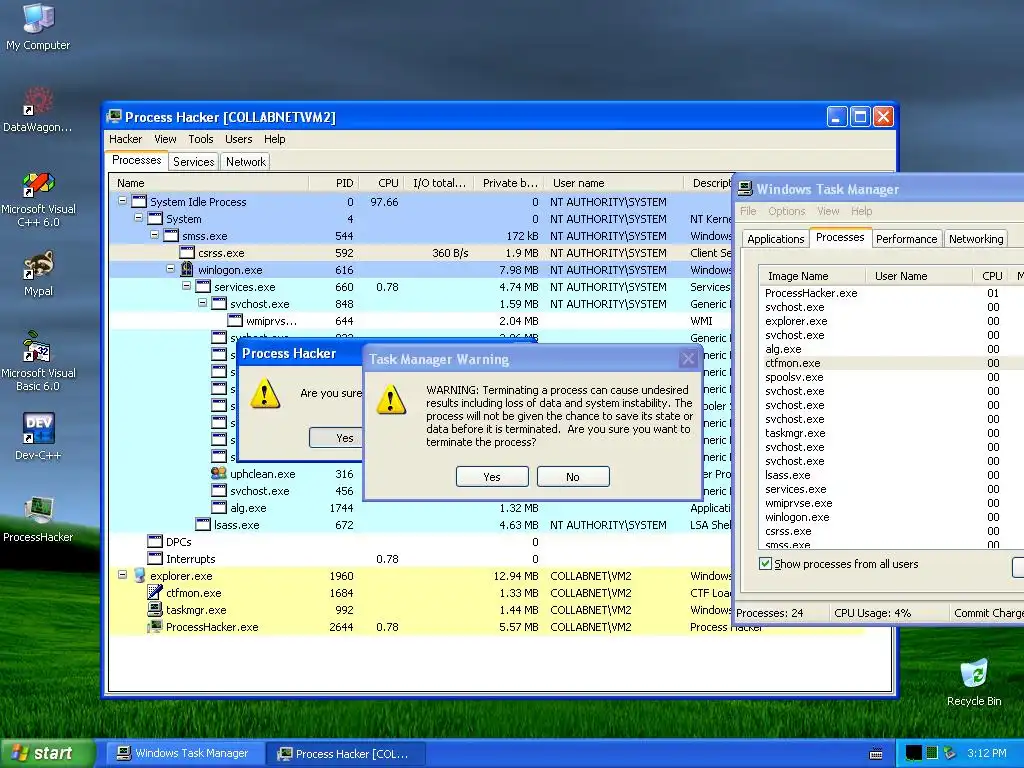Click Process Hacker title bar icon
1024x768 pixels.
114,117
